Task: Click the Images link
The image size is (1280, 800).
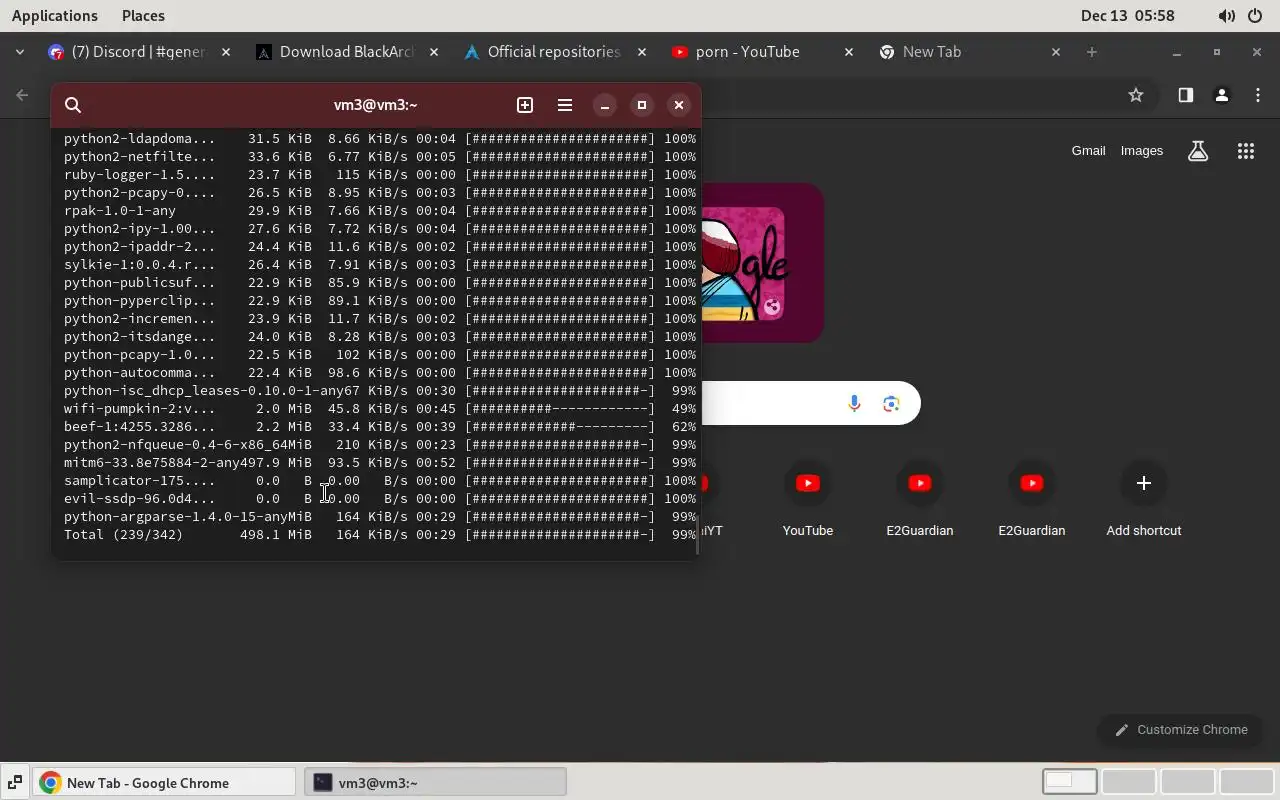Action: (x=1142, y=151)
